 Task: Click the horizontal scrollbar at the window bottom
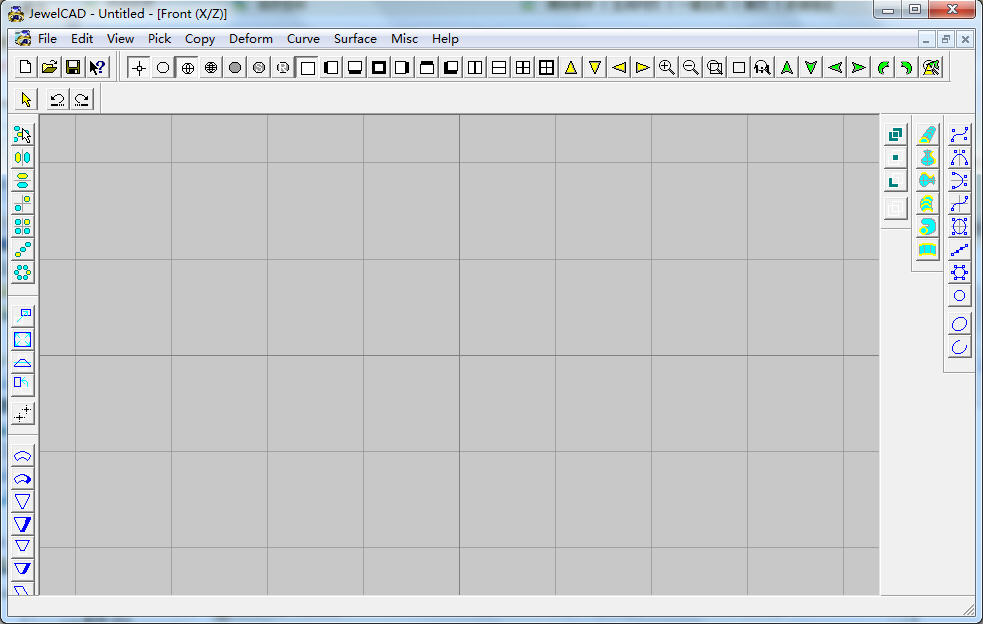[490, 608]
